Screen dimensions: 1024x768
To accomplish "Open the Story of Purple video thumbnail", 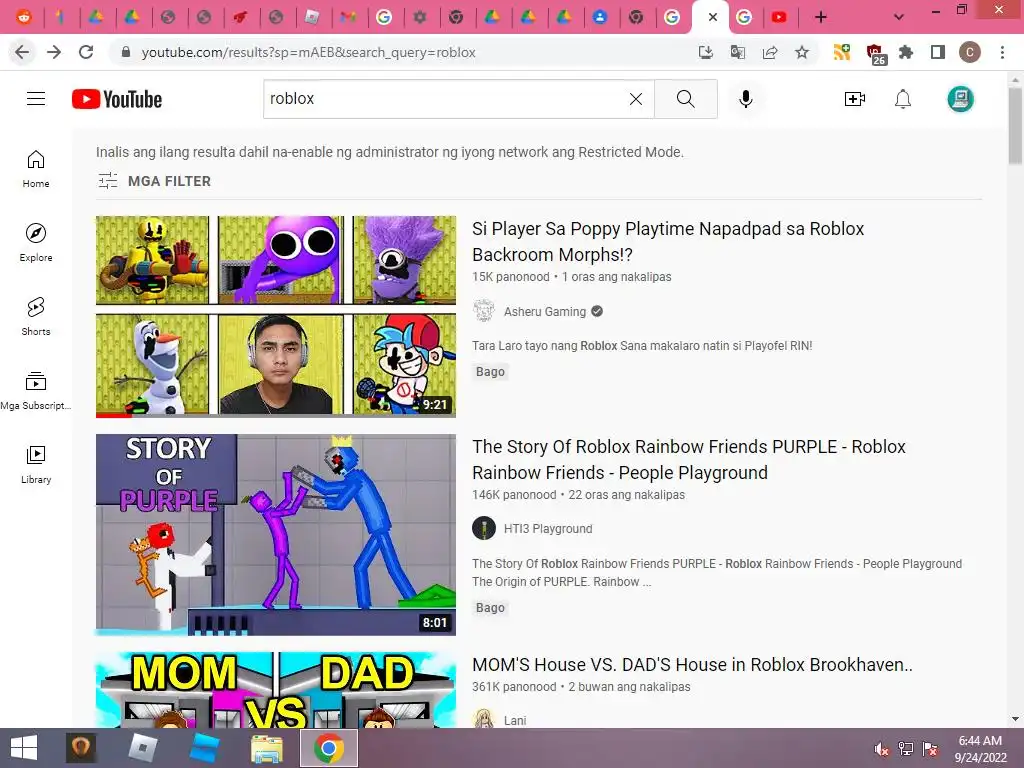I will pyautogui.click(x=276, y=535).
